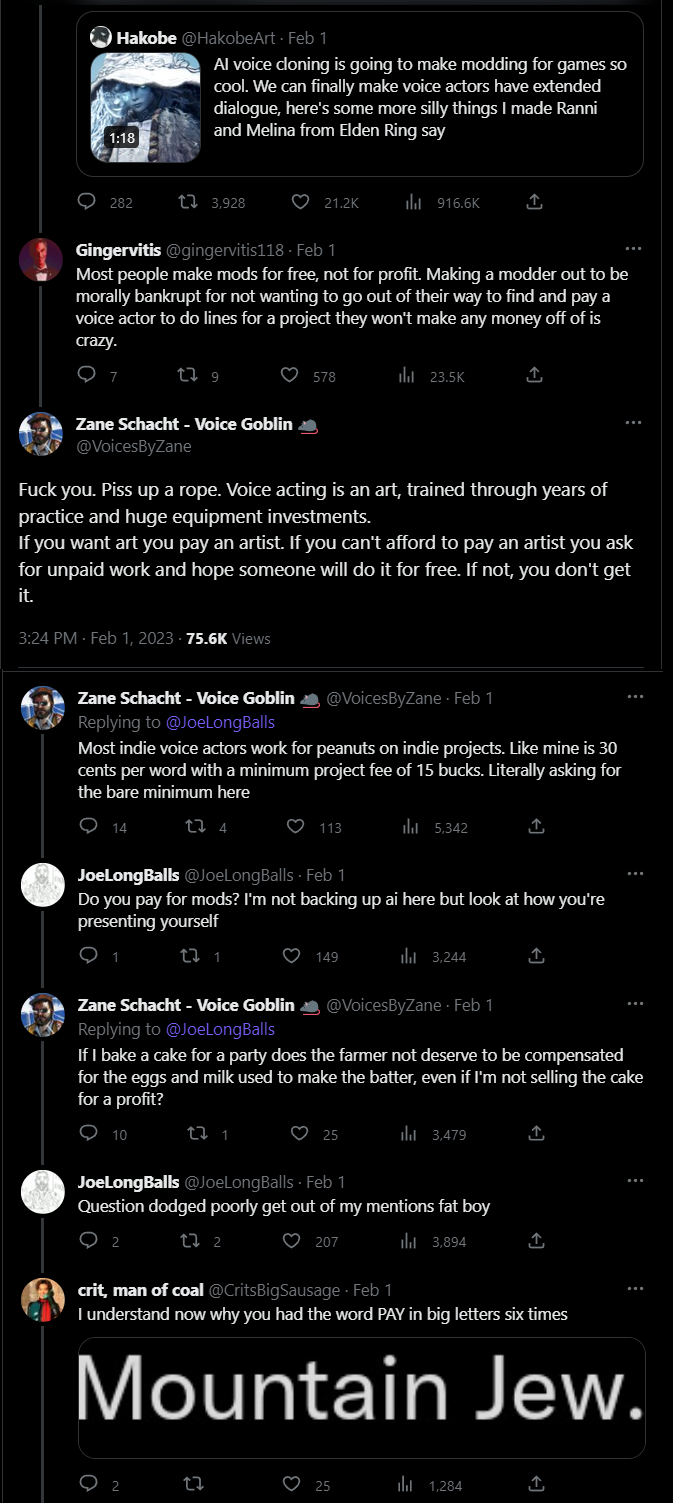Open the @JoeLongBalls mention in Zane's first reply
Viewport: 673px width, 1503px height.
[x=220, y=720]
